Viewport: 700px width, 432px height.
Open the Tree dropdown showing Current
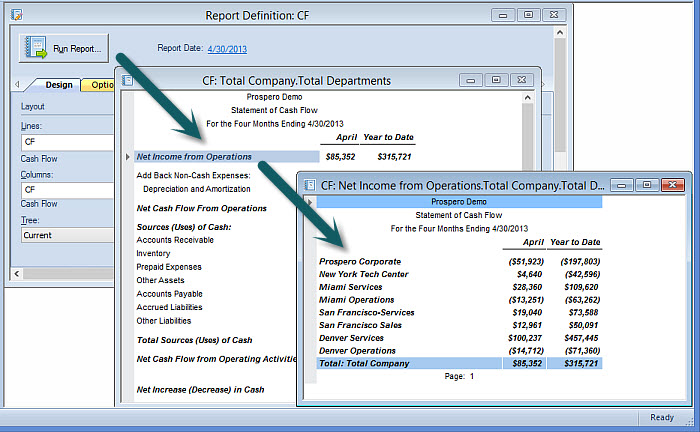tap(66, 235)
